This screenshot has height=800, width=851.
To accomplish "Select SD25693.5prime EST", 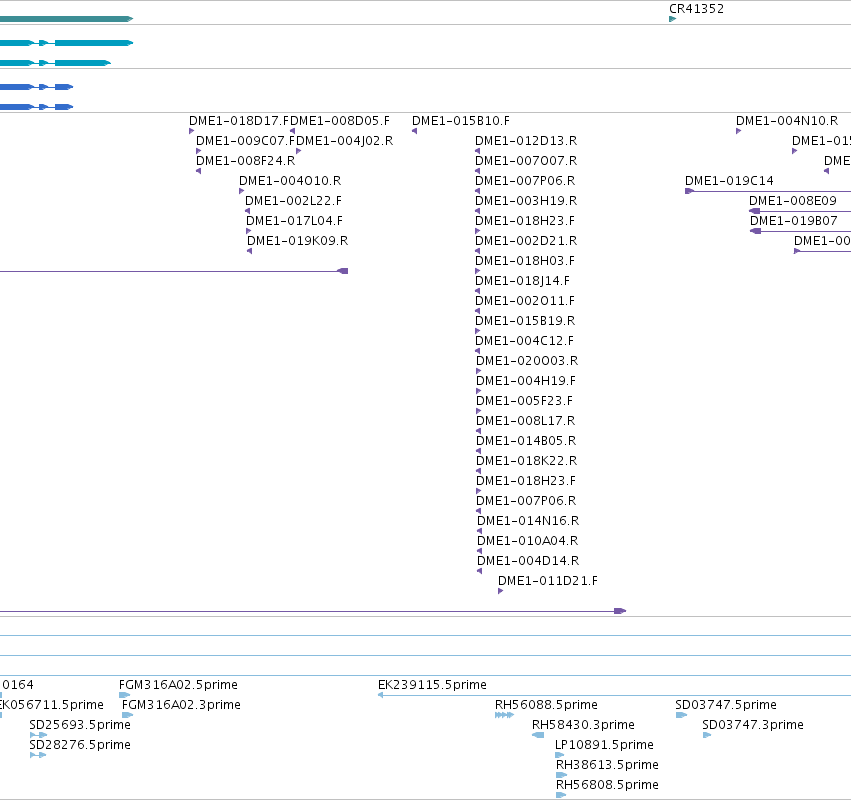I will point(80,725).
